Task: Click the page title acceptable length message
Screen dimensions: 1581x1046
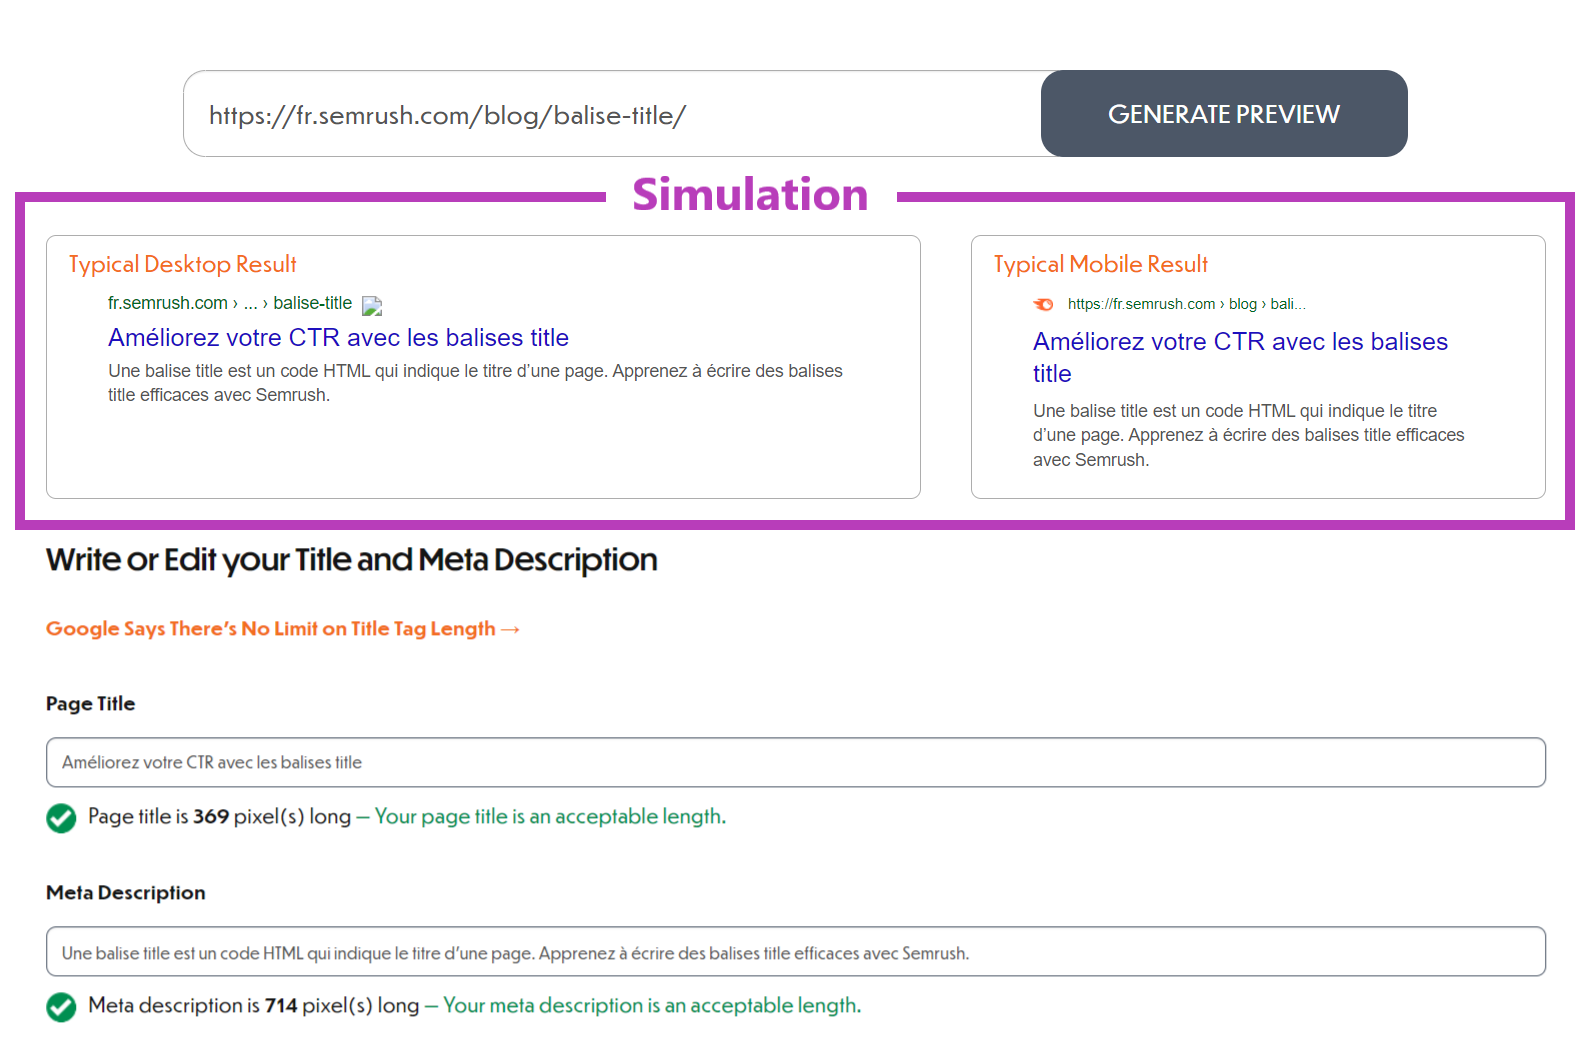Action: click(x=550, y=817)
